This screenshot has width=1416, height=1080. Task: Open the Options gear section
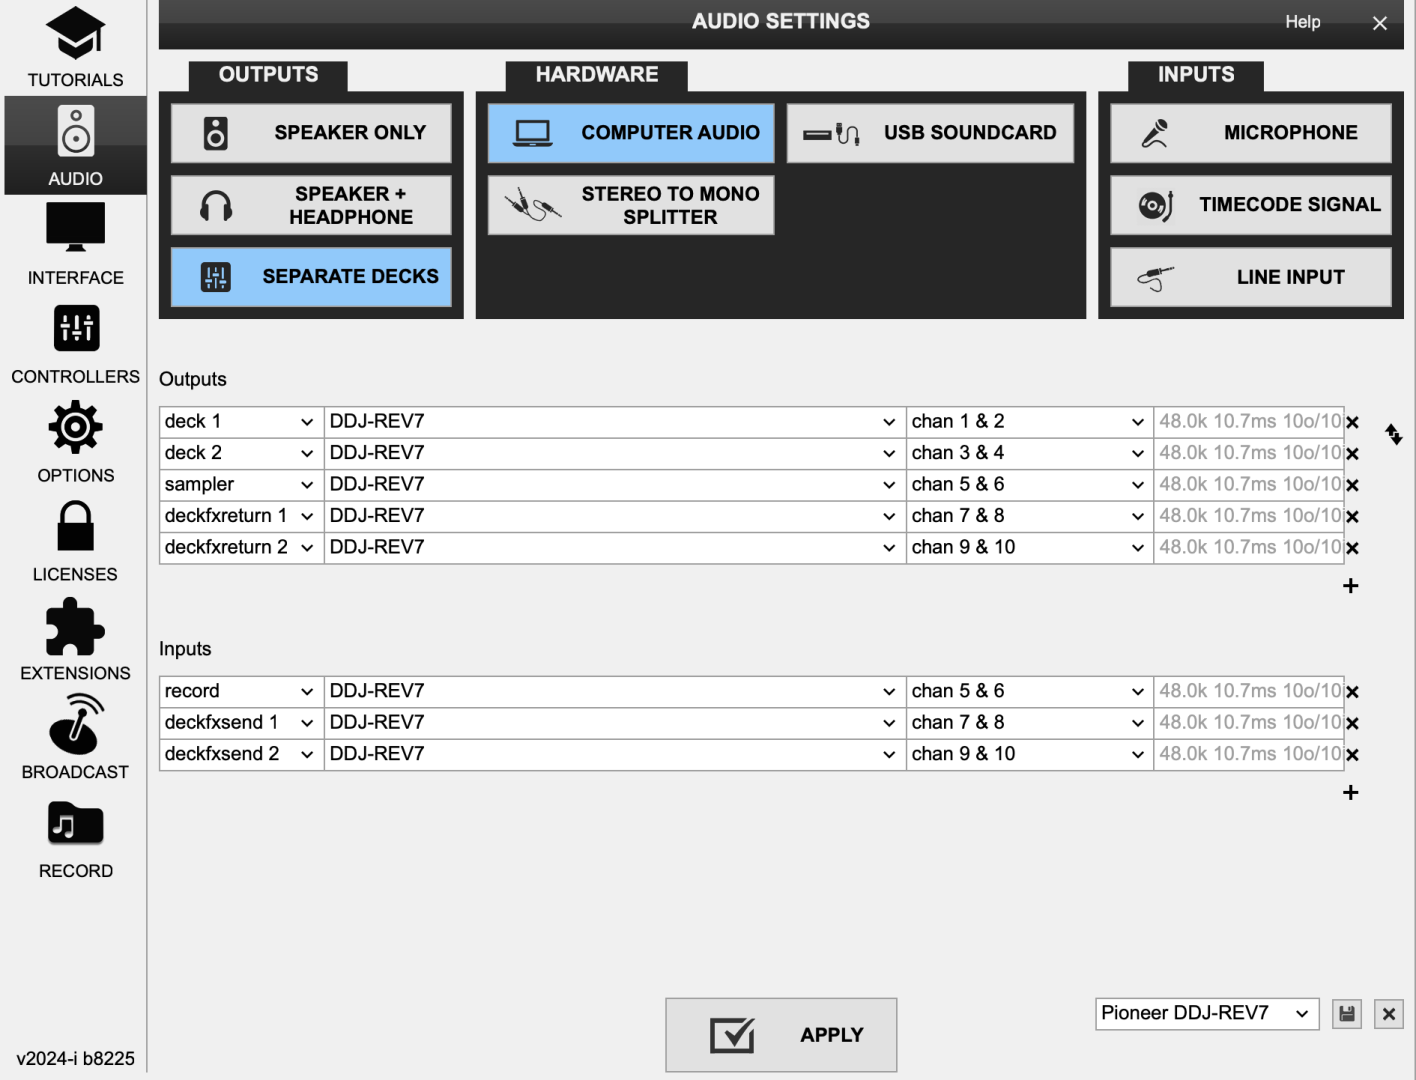75,443
